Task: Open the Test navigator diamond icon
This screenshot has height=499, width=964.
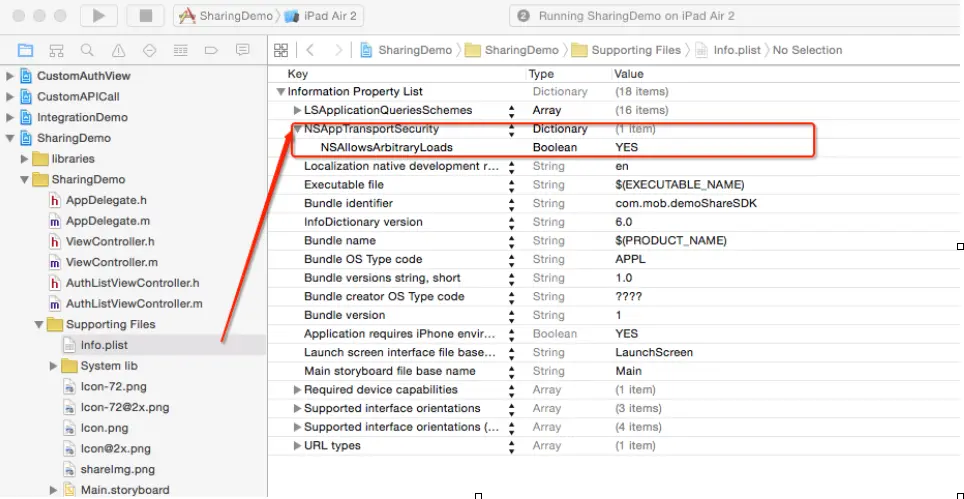Action: pyautogui.click(x=149, y=50)
